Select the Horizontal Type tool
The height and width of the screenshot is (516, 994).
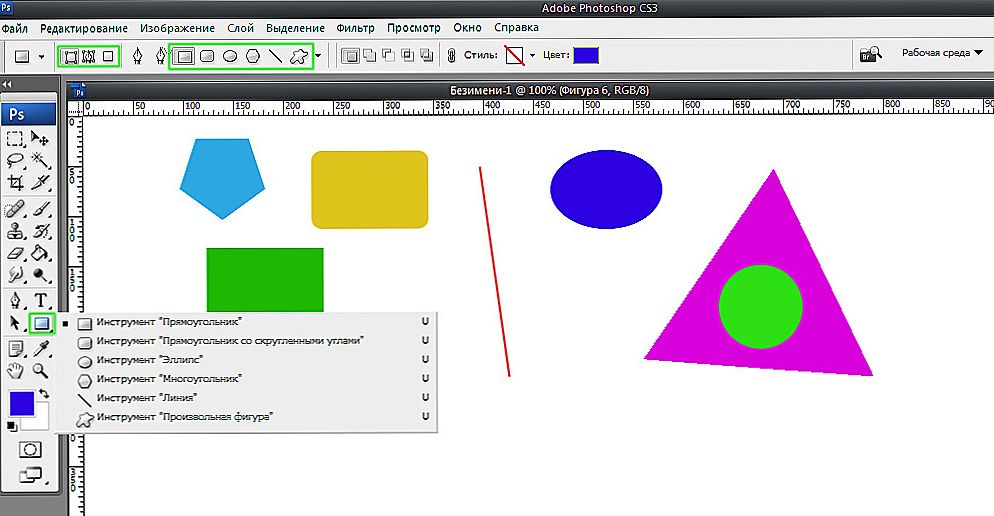[41, 299]
